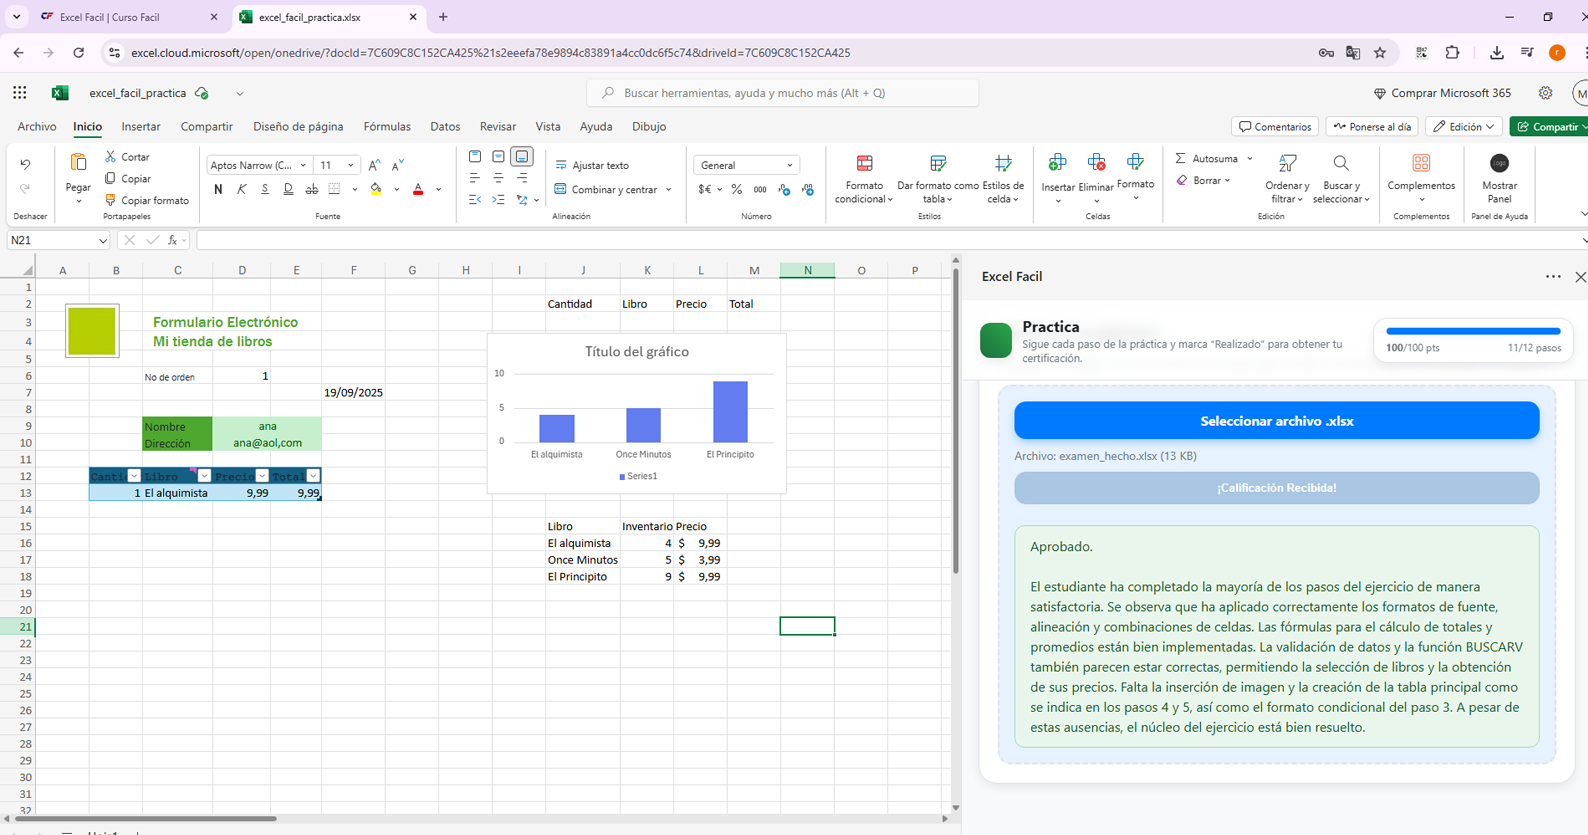The height and width of the screenshot is (835, 1588).
Task: Apply the yellow fill color bucket
Action: (376, 189)
